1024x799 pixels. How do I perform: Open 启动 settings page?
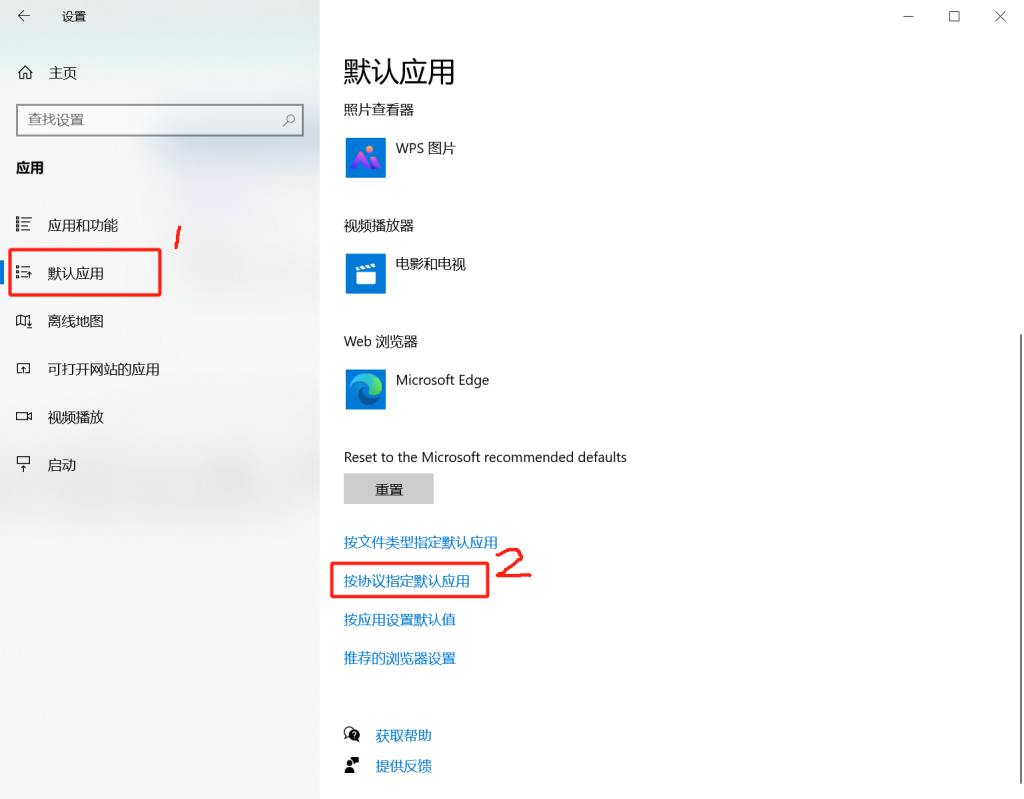click(x=62, y=465)
